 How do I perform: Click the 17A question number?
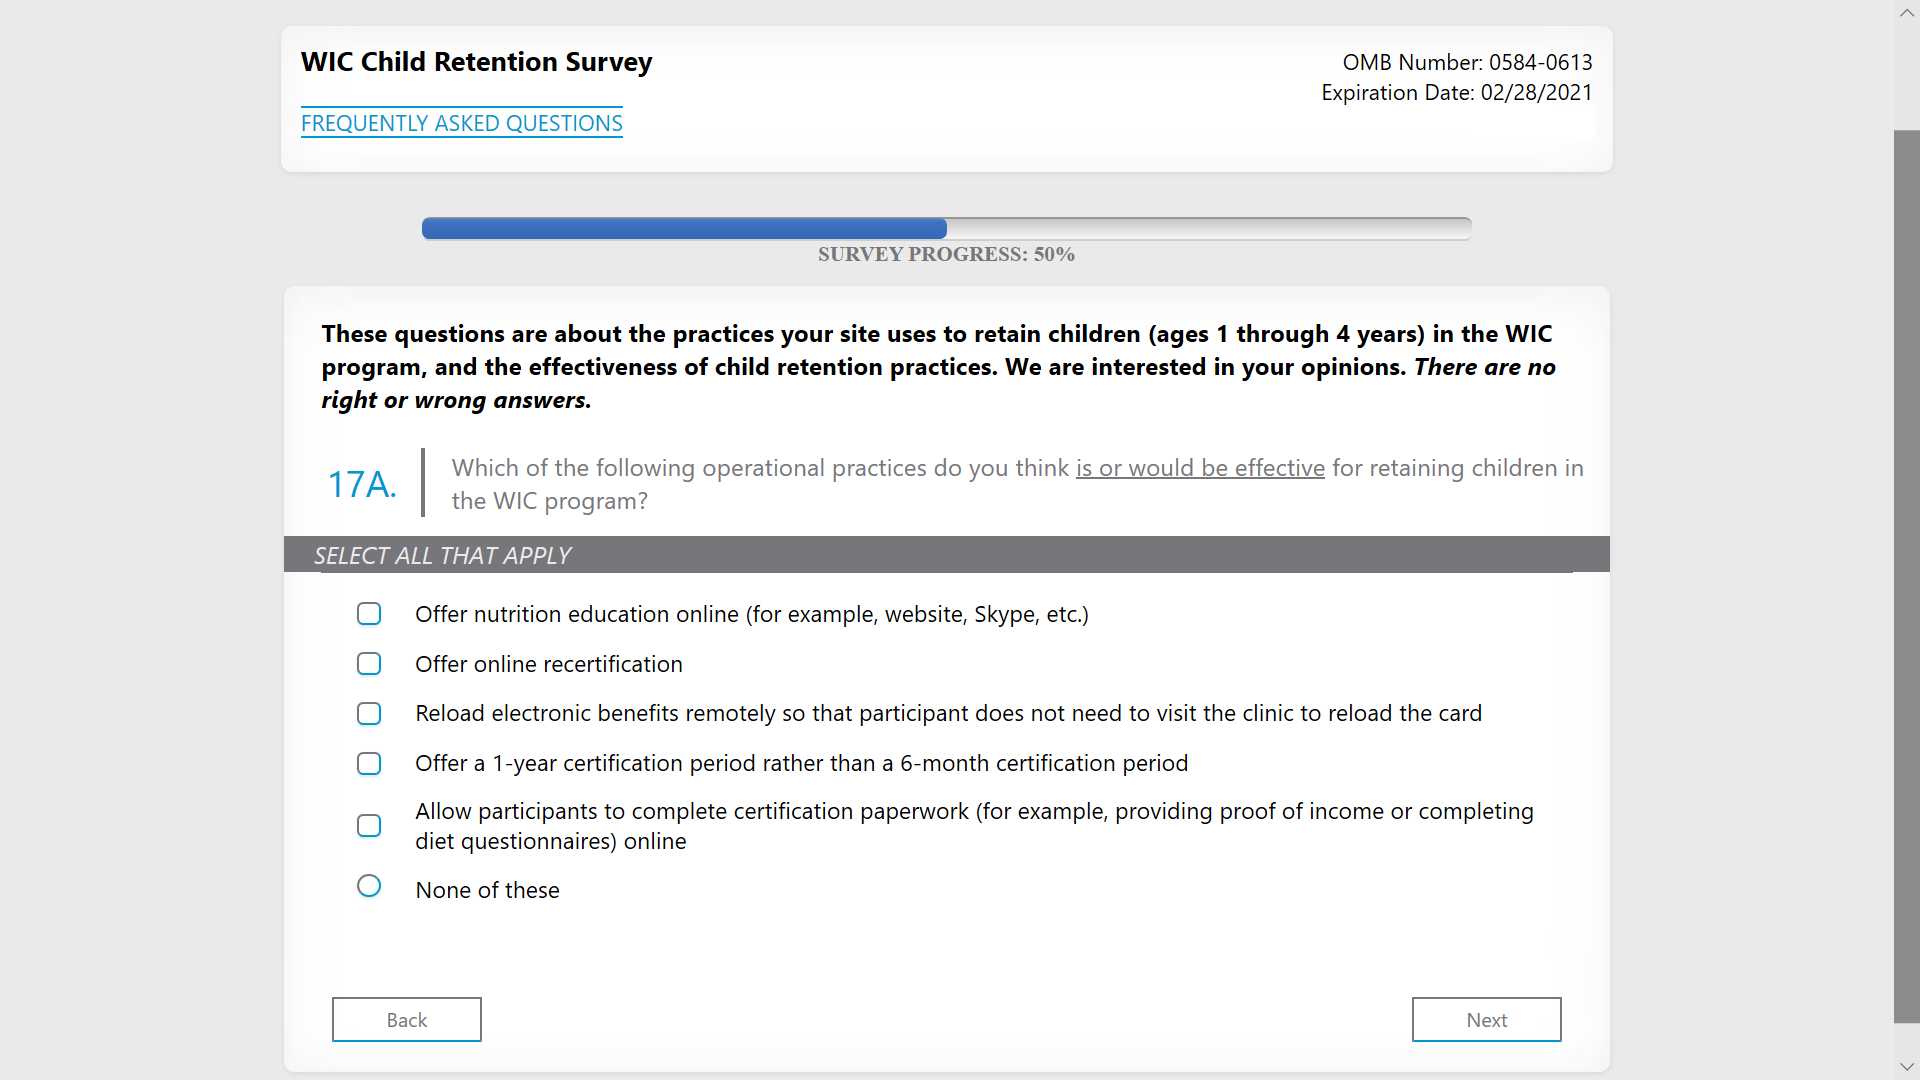(x=362, y=484)
